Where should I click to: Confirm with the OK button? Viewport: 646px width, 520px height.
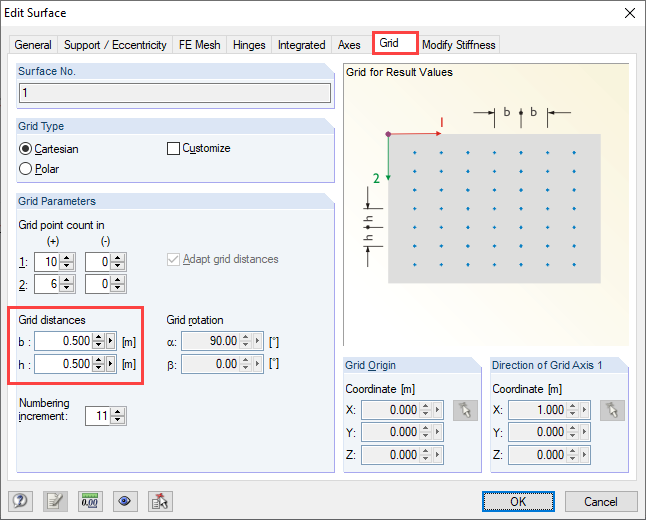(x=517, y=500)
